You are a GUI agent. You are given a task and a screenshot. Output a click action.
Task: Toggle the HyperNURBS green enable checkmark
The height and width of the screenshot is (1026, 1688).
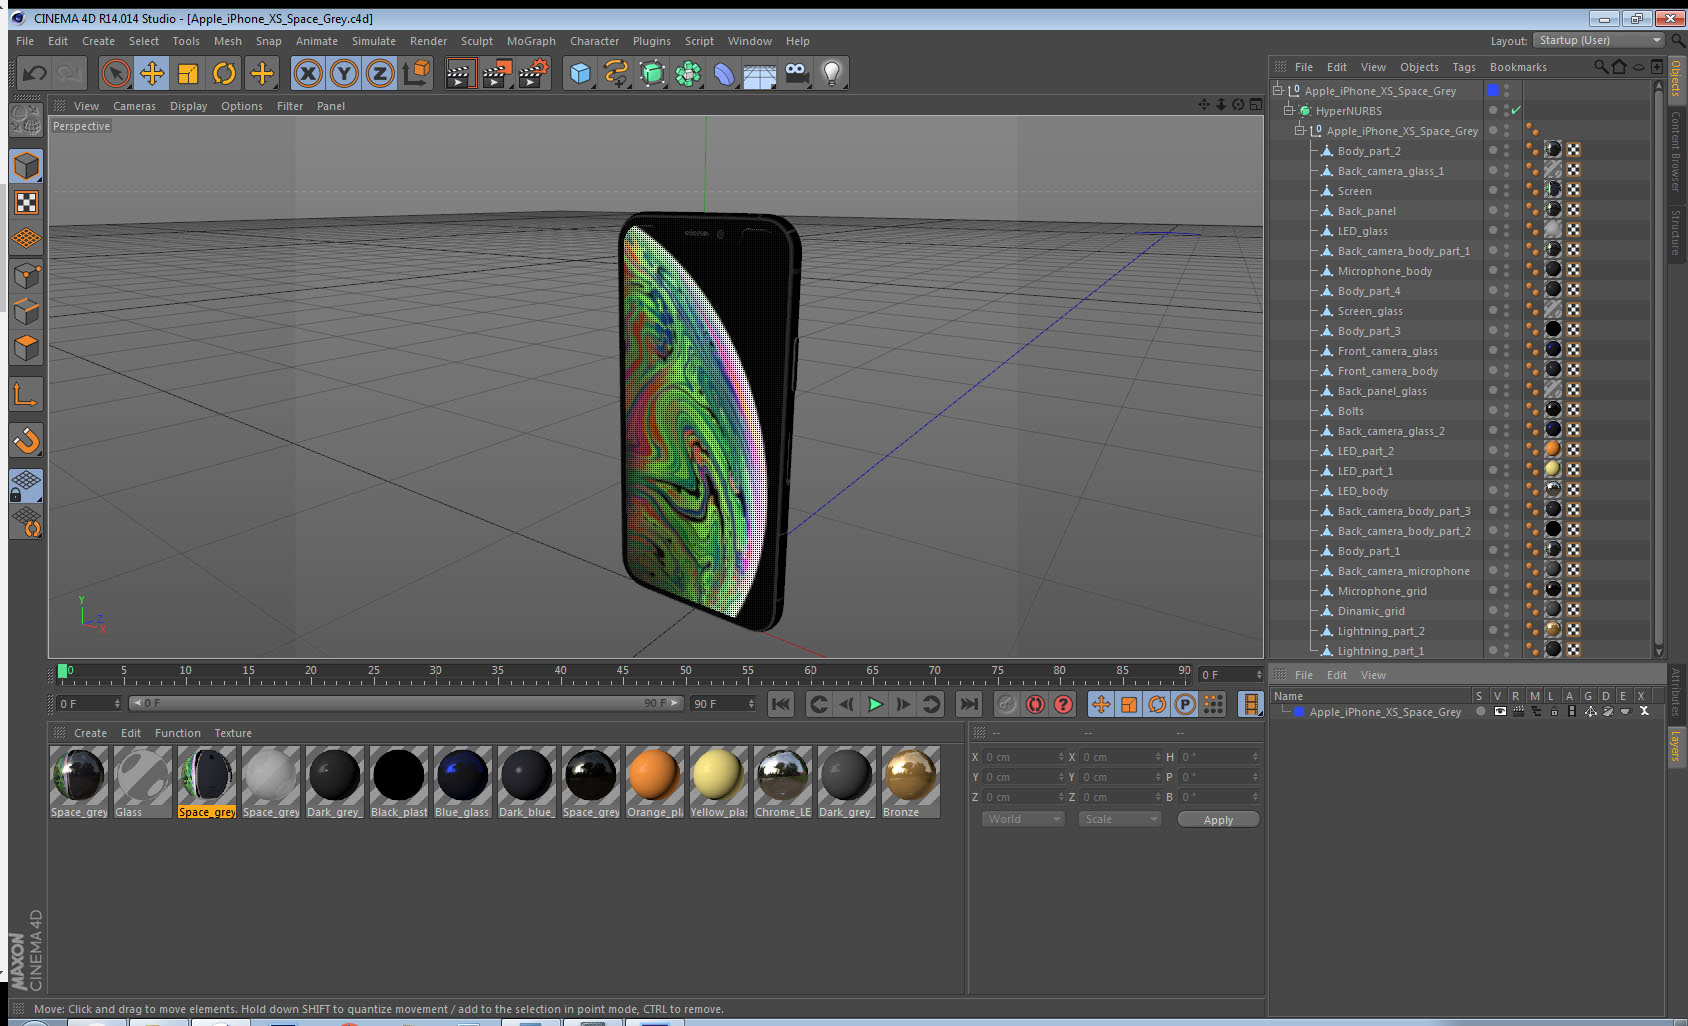click(1516, 110)
